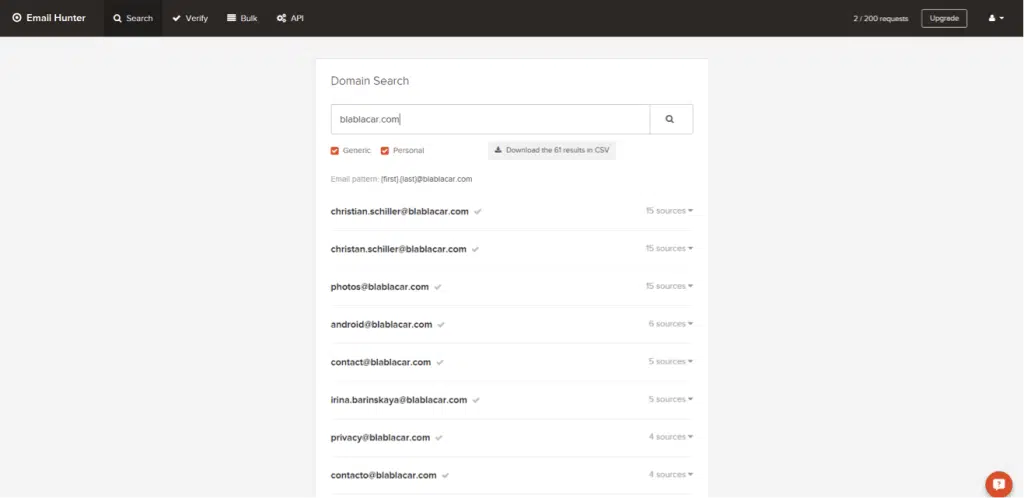Expand 15 sources for christian.schiller@blablacar.com
This screenshot has width=1024, height=498.
point(669,211)
